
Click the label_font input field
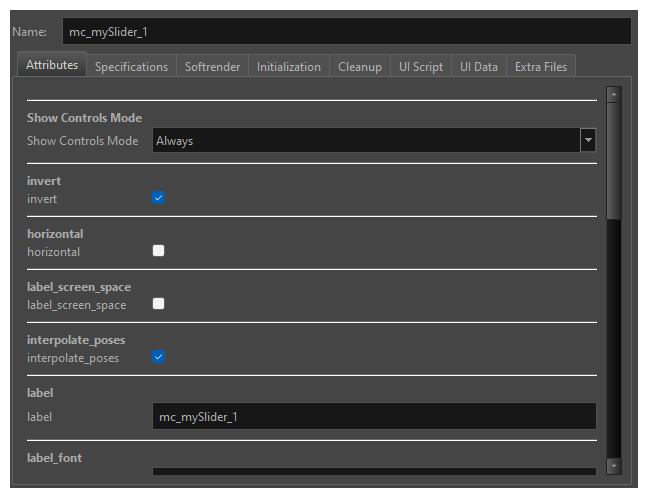pos(374,471)
